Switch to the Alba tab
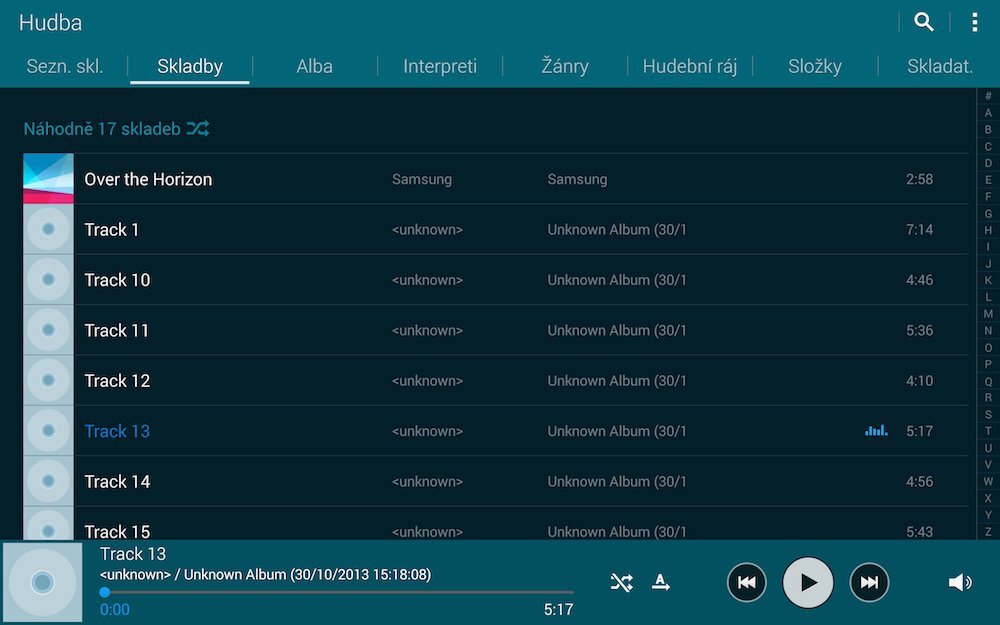 pyautogui.click(x=314, y=65)
